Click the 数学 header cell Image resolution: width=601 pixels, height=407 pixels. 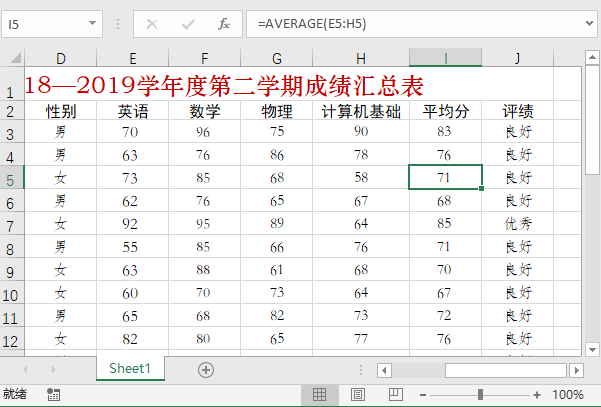coord(205,111)
